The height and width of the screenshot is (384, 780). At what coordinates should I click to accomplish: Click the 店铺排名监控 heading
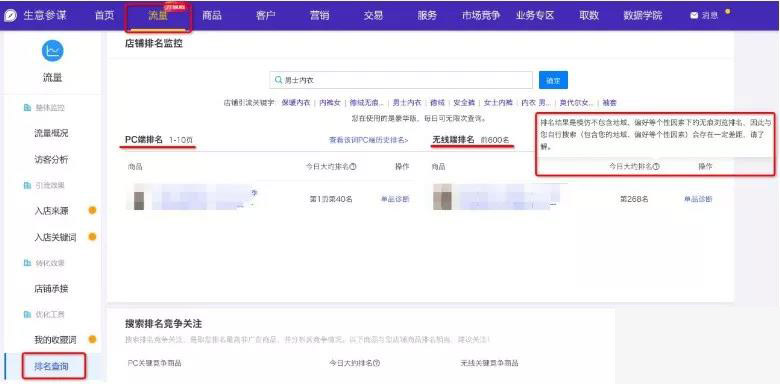click(x=154, y=44)
